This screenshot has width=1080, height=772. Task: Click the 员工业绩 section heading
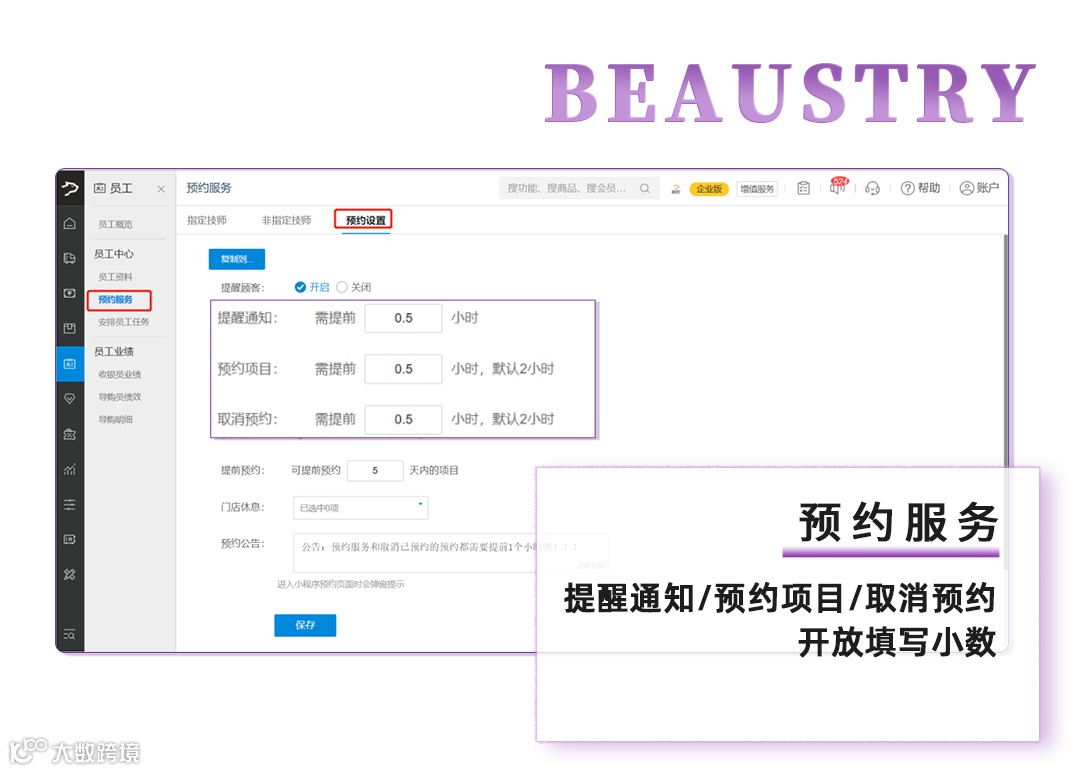114,352
